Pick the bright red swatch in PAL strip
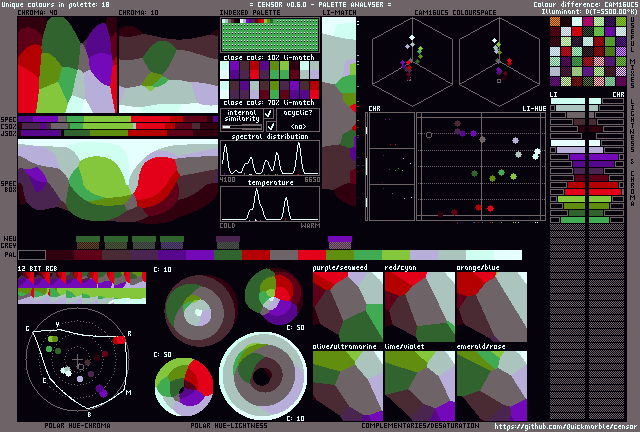The image size is (640, 432). click(x=312, y=255)
